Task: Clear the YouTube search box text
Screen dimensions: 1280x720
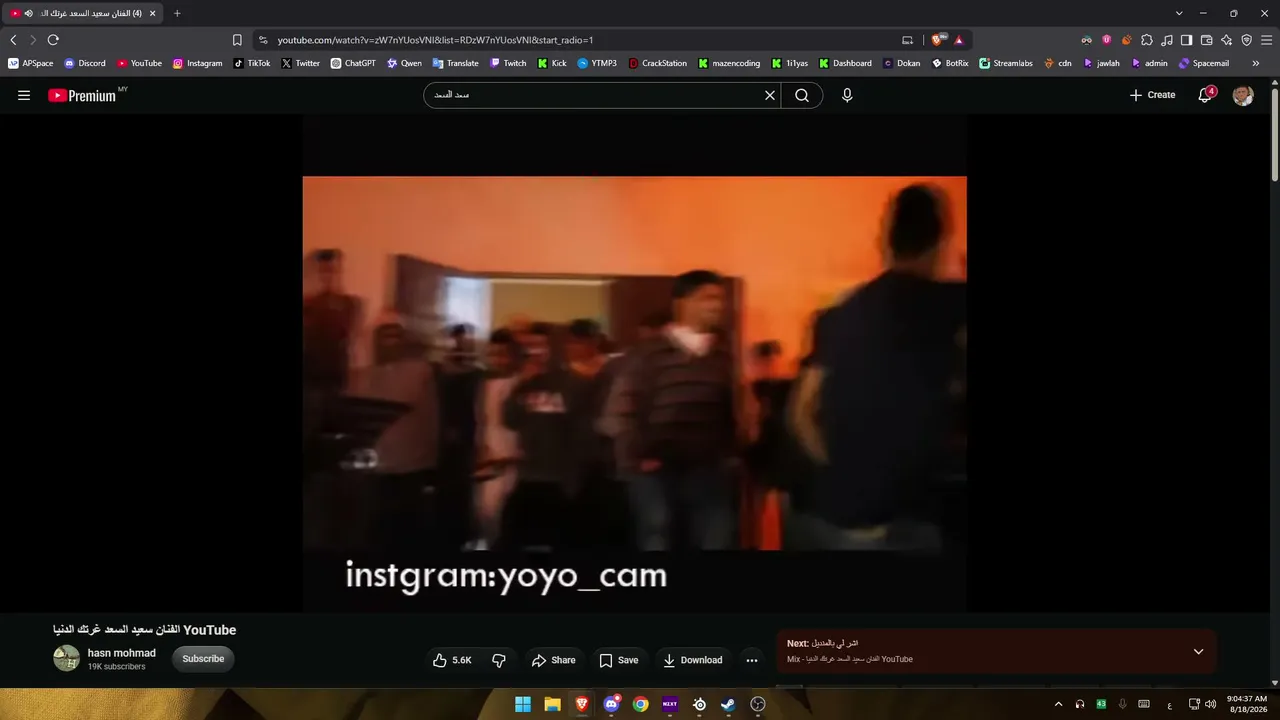Action: pyautogui.click(x=770, y=95)
